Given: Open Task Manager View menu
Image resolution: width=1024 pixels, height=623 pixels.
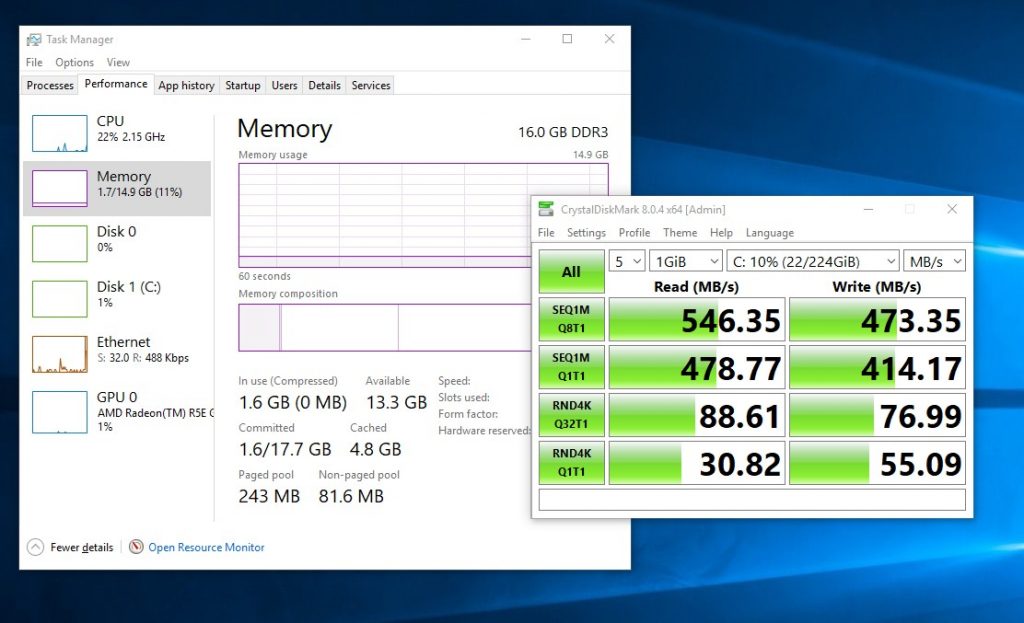Looking at the screenshot, I should pos(118,62).
